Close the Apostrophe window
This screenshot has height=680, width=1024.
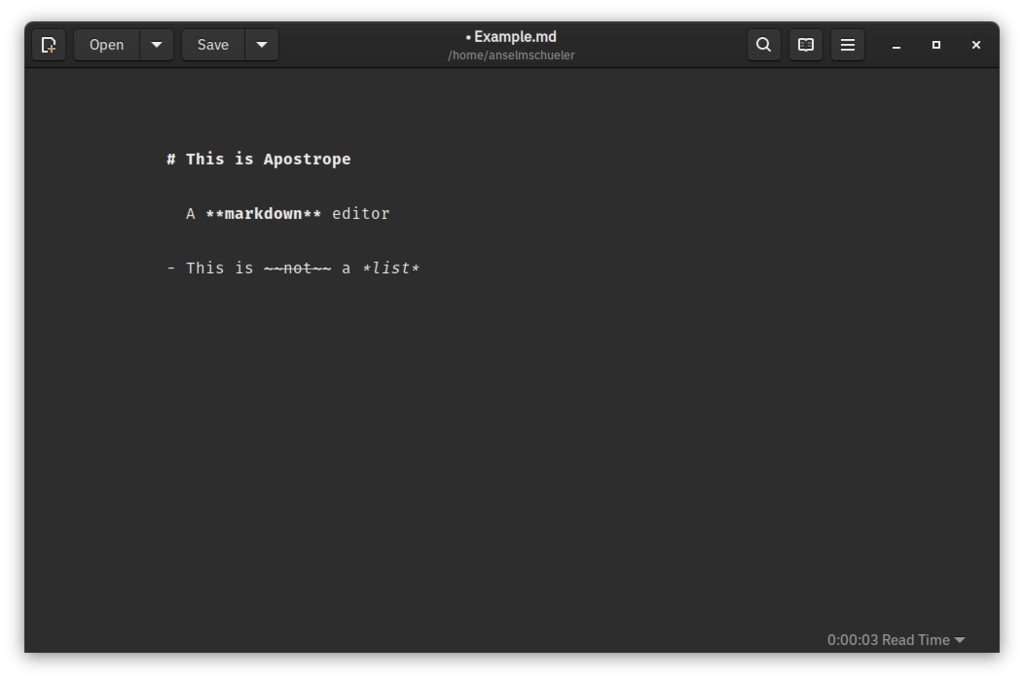[976, 45]
